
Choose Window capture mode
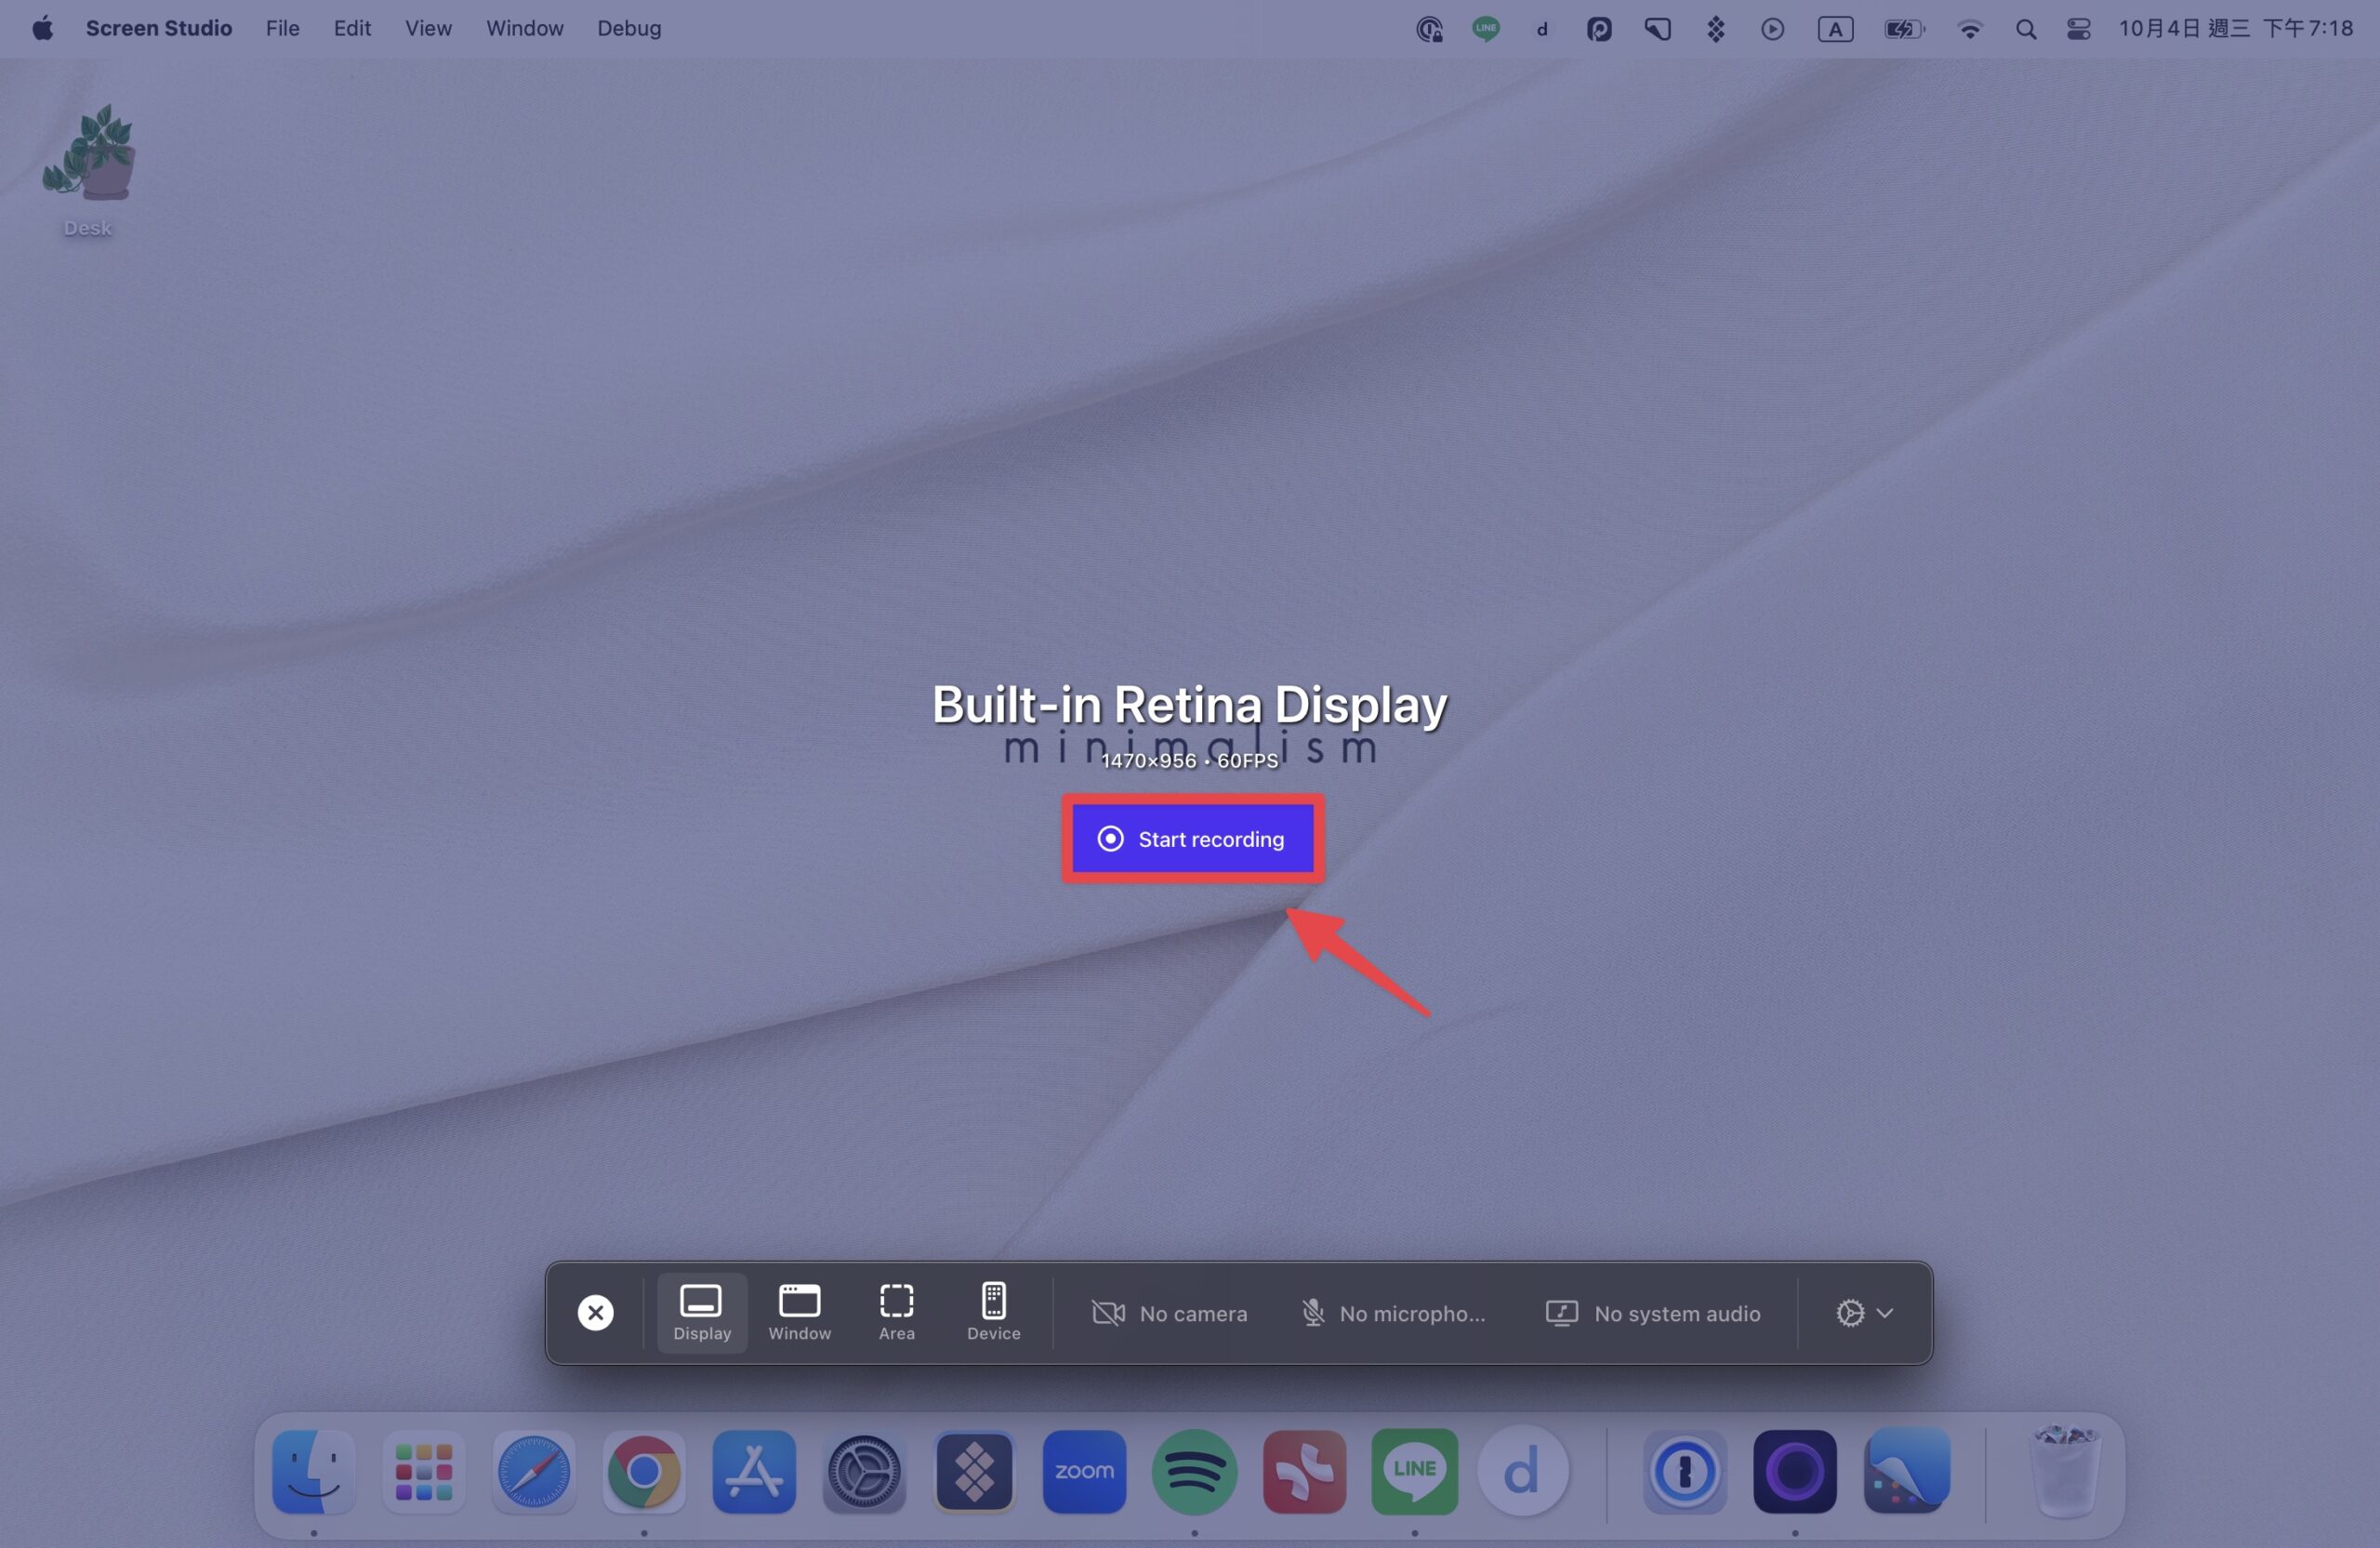(799, 1312)
